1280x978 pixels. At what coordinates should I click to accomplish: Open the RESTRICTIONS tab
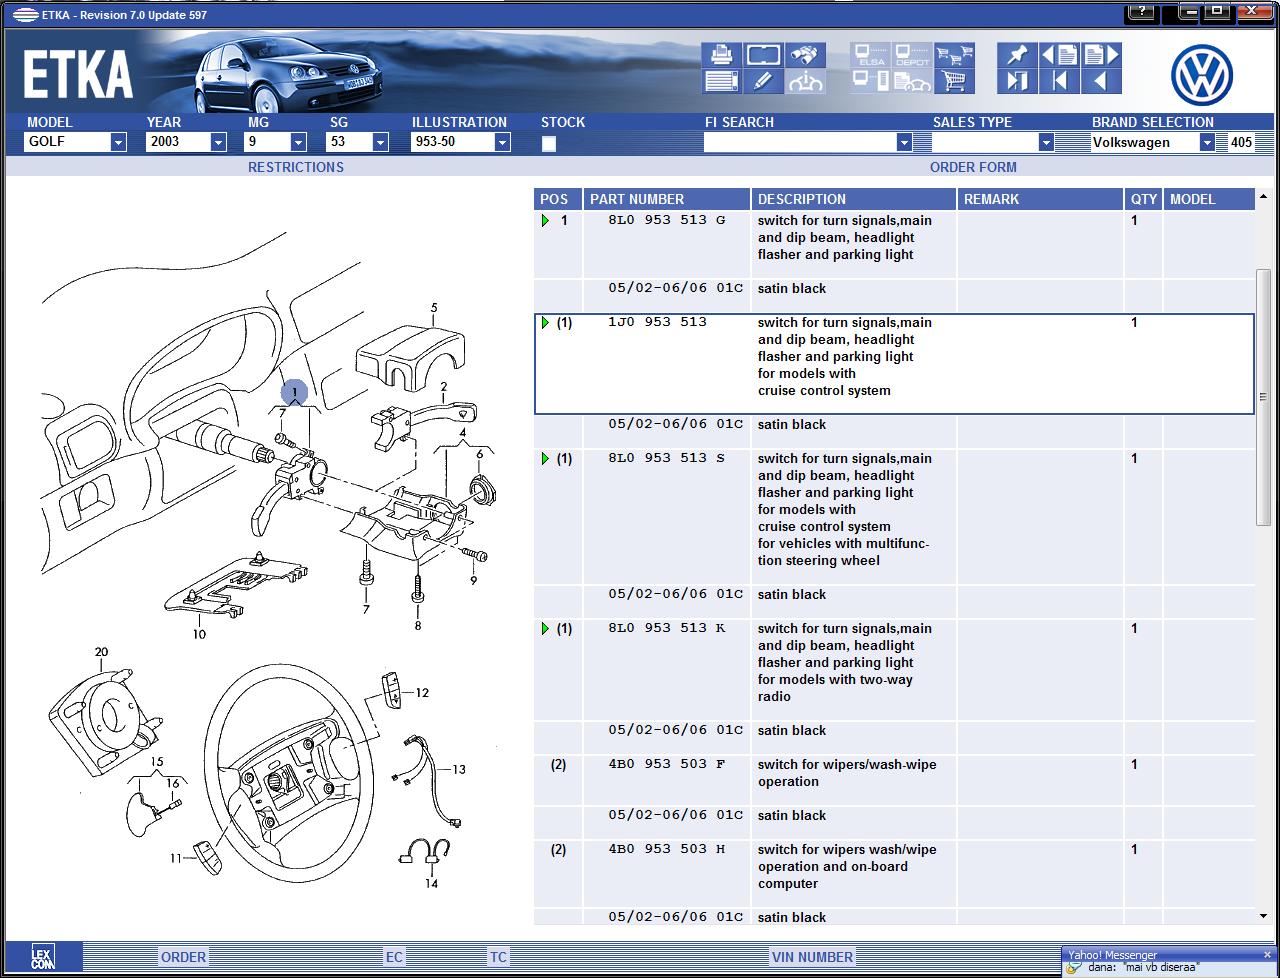tap(296, 167)
